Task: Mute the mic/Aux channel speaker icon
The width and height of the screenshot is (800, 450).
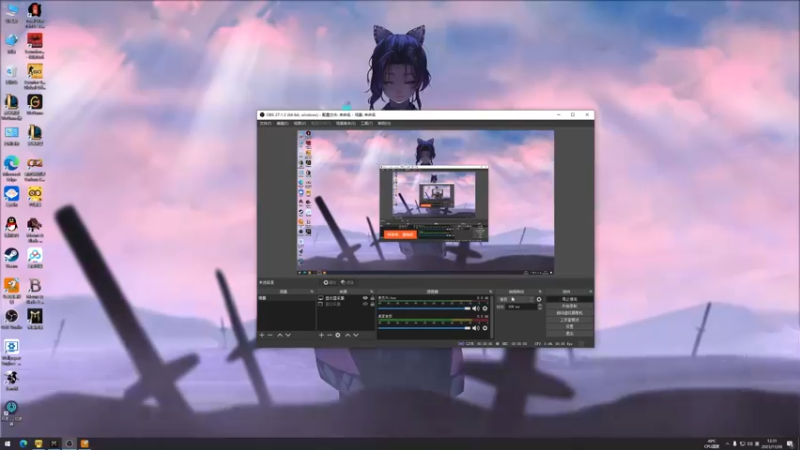Action: pyautogui.click(x=476, y=308)
